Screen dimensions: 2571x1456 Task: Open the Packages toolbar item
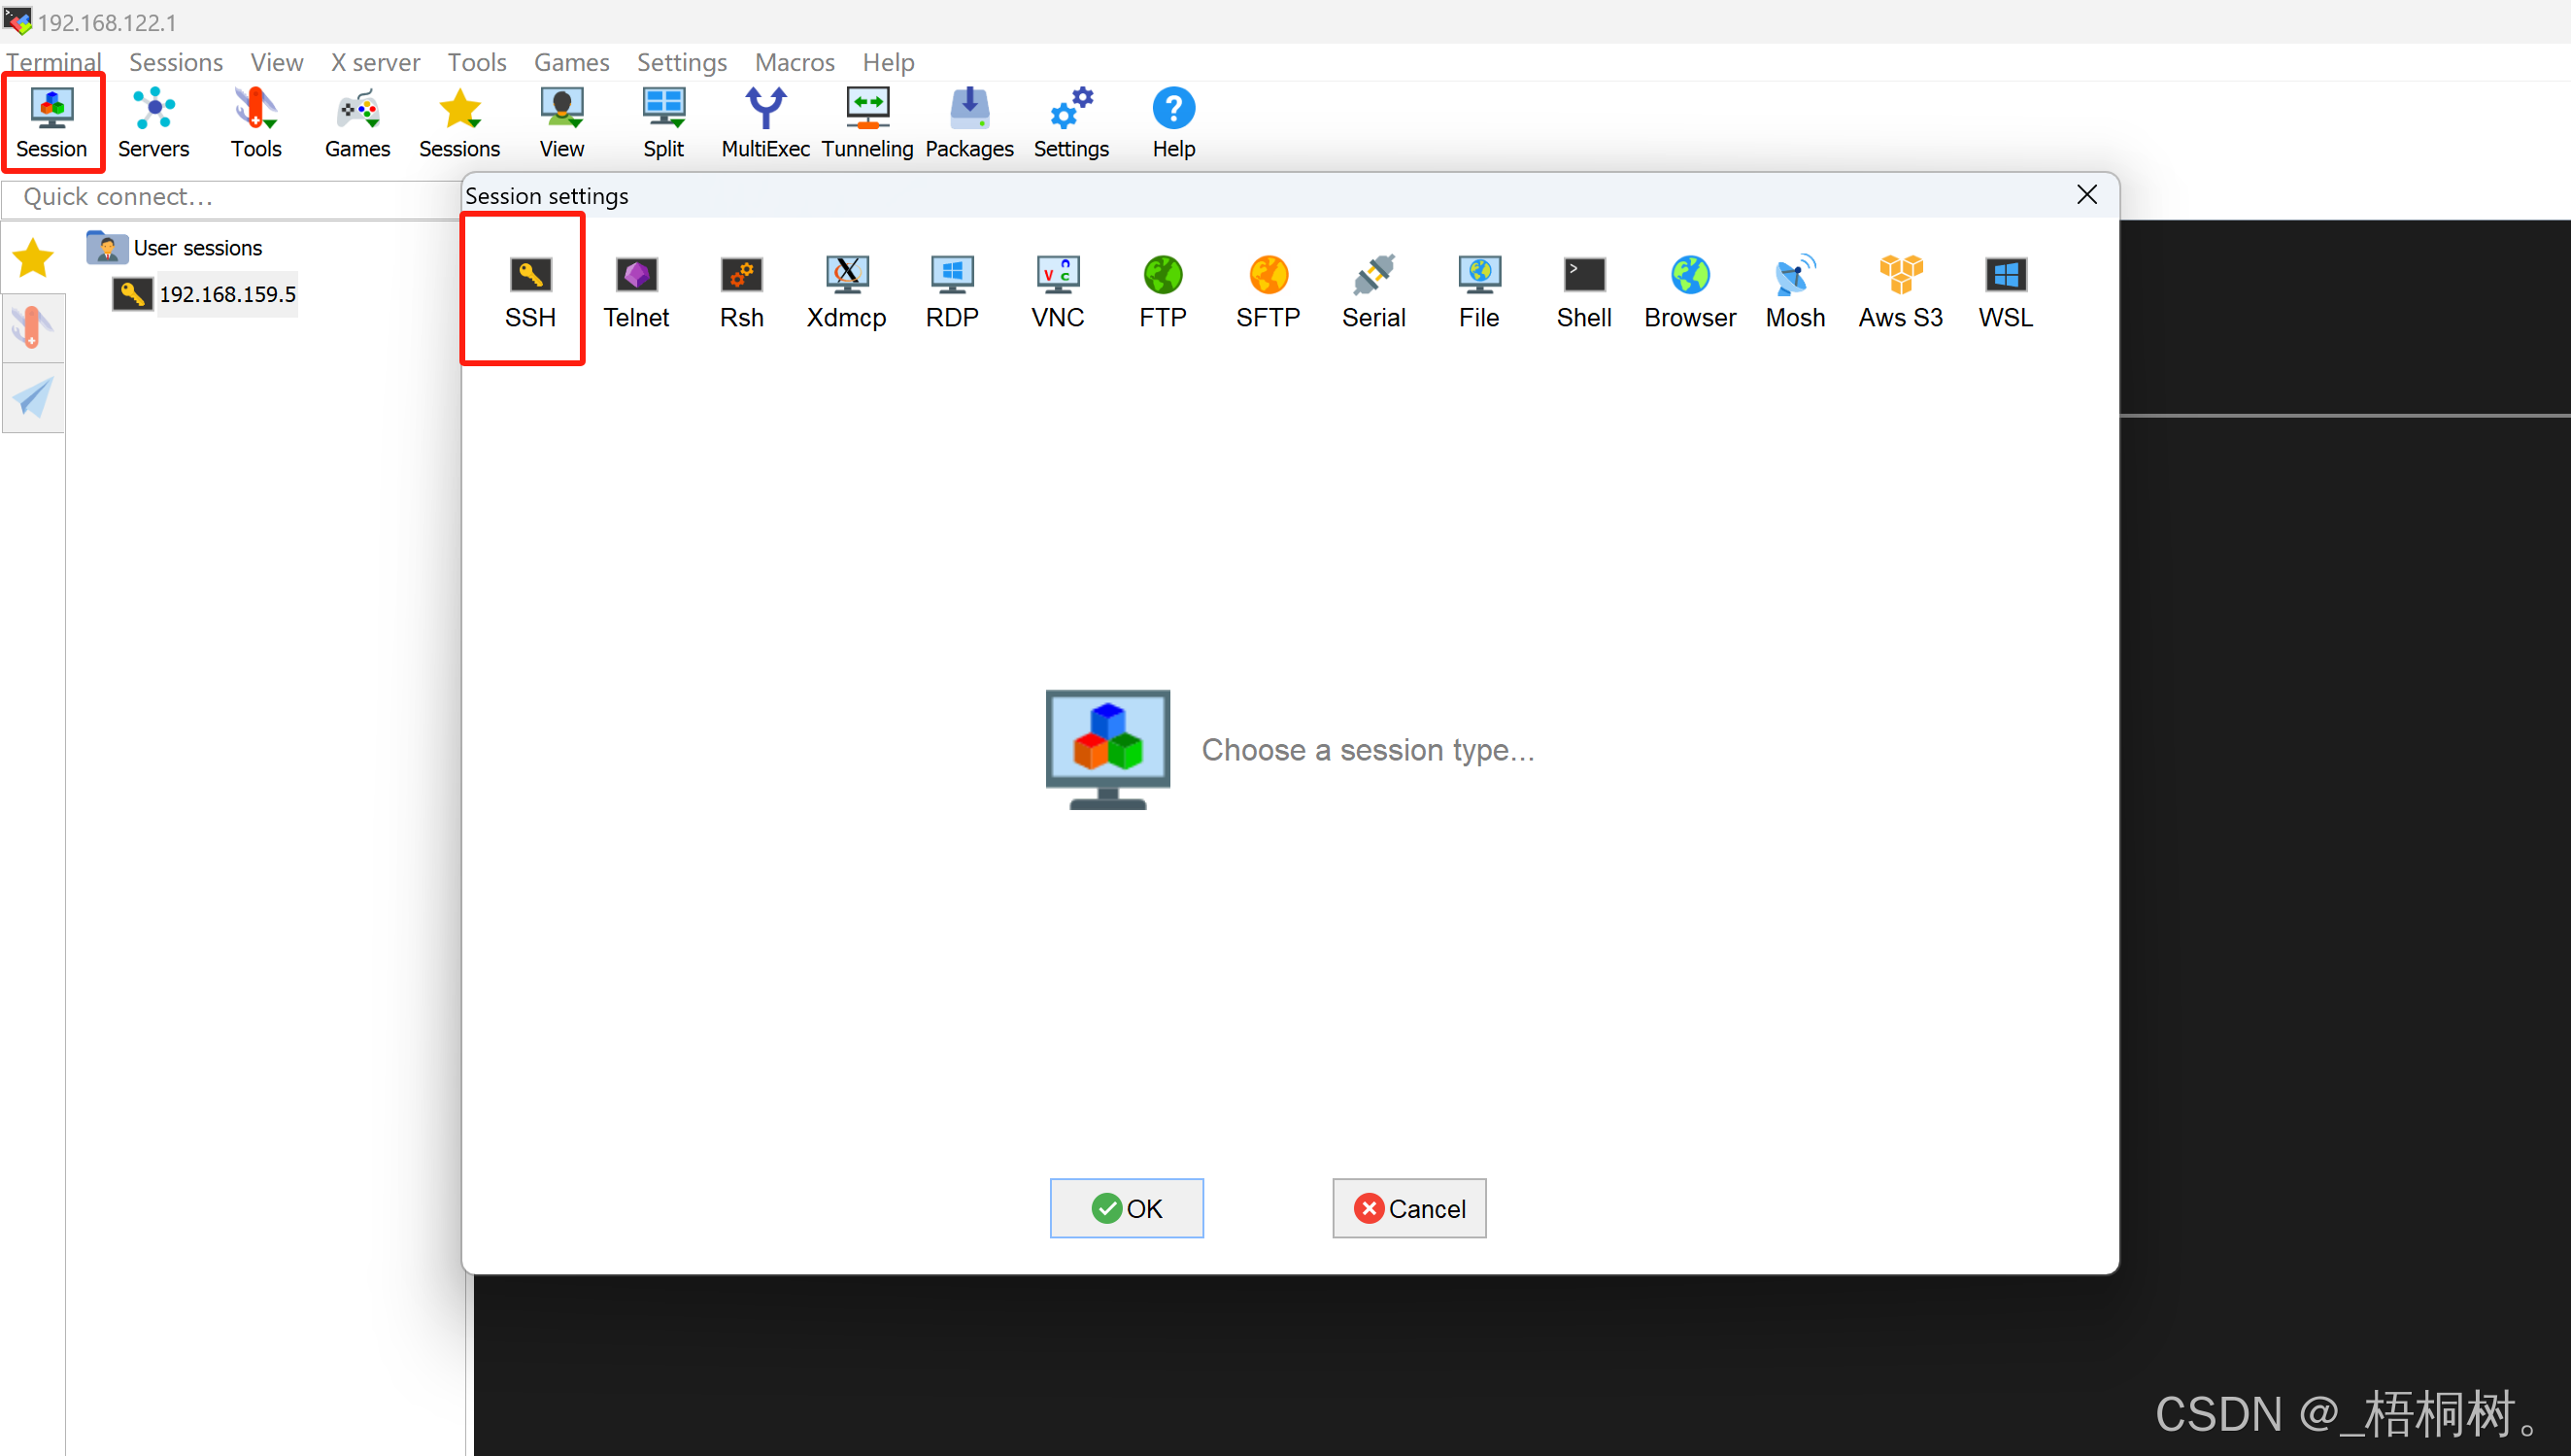pos(968,122)
